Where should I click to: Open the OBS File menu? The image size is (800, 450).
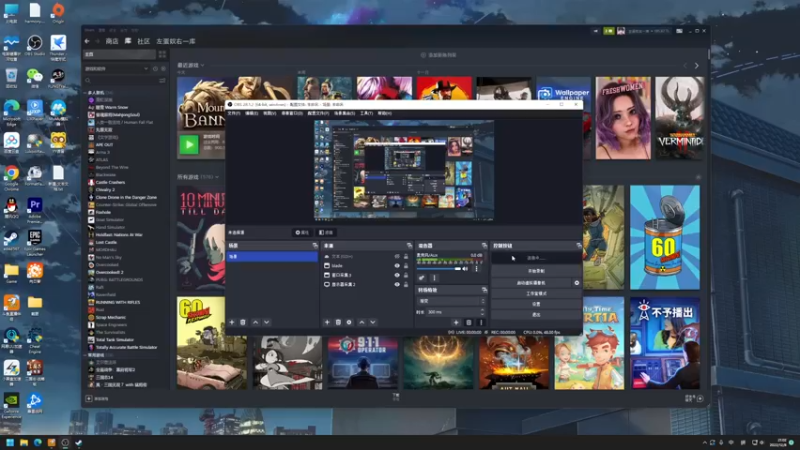(x=234, y=113)
